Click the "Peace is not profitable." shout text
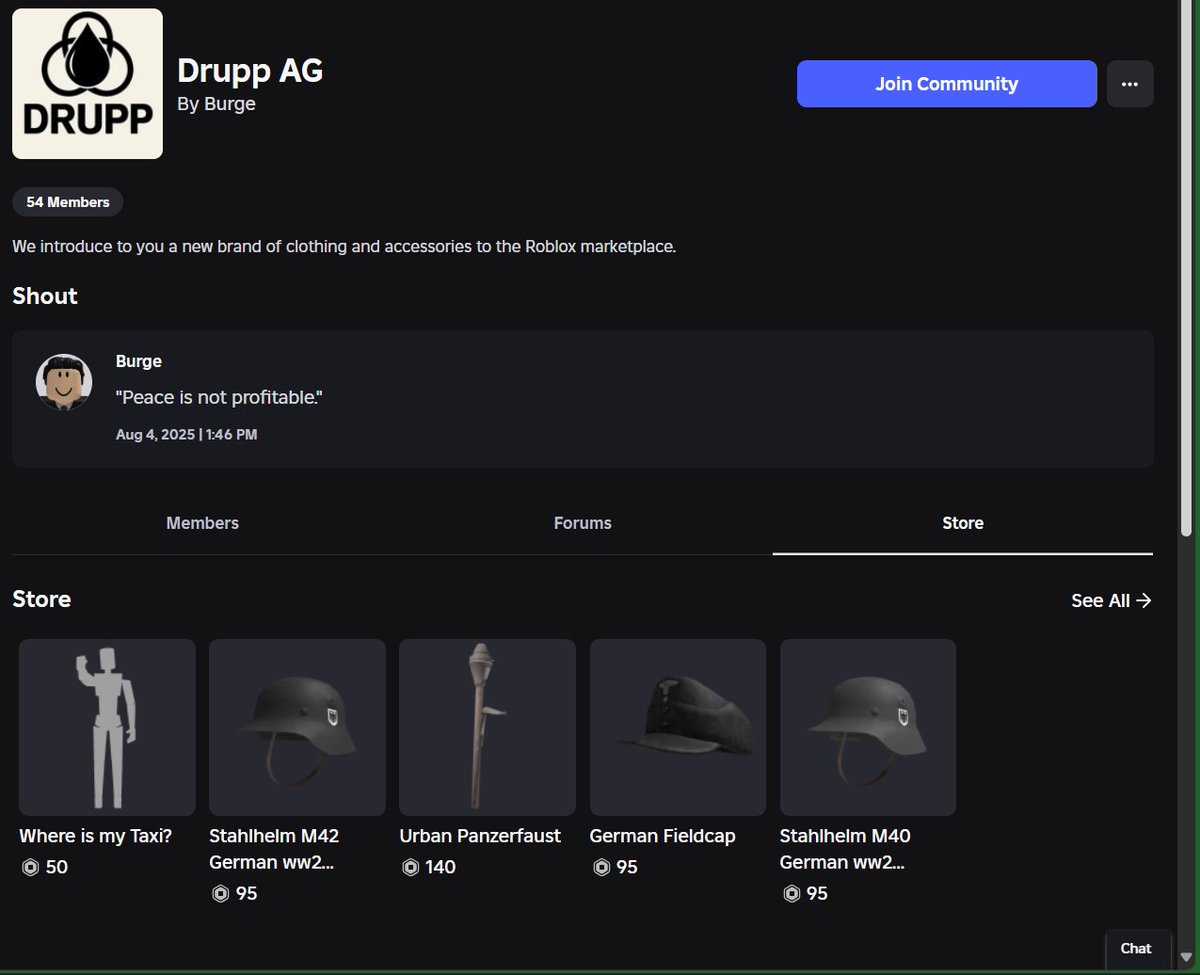Viewport: 1200px width, 975px height. click(219, 398)
